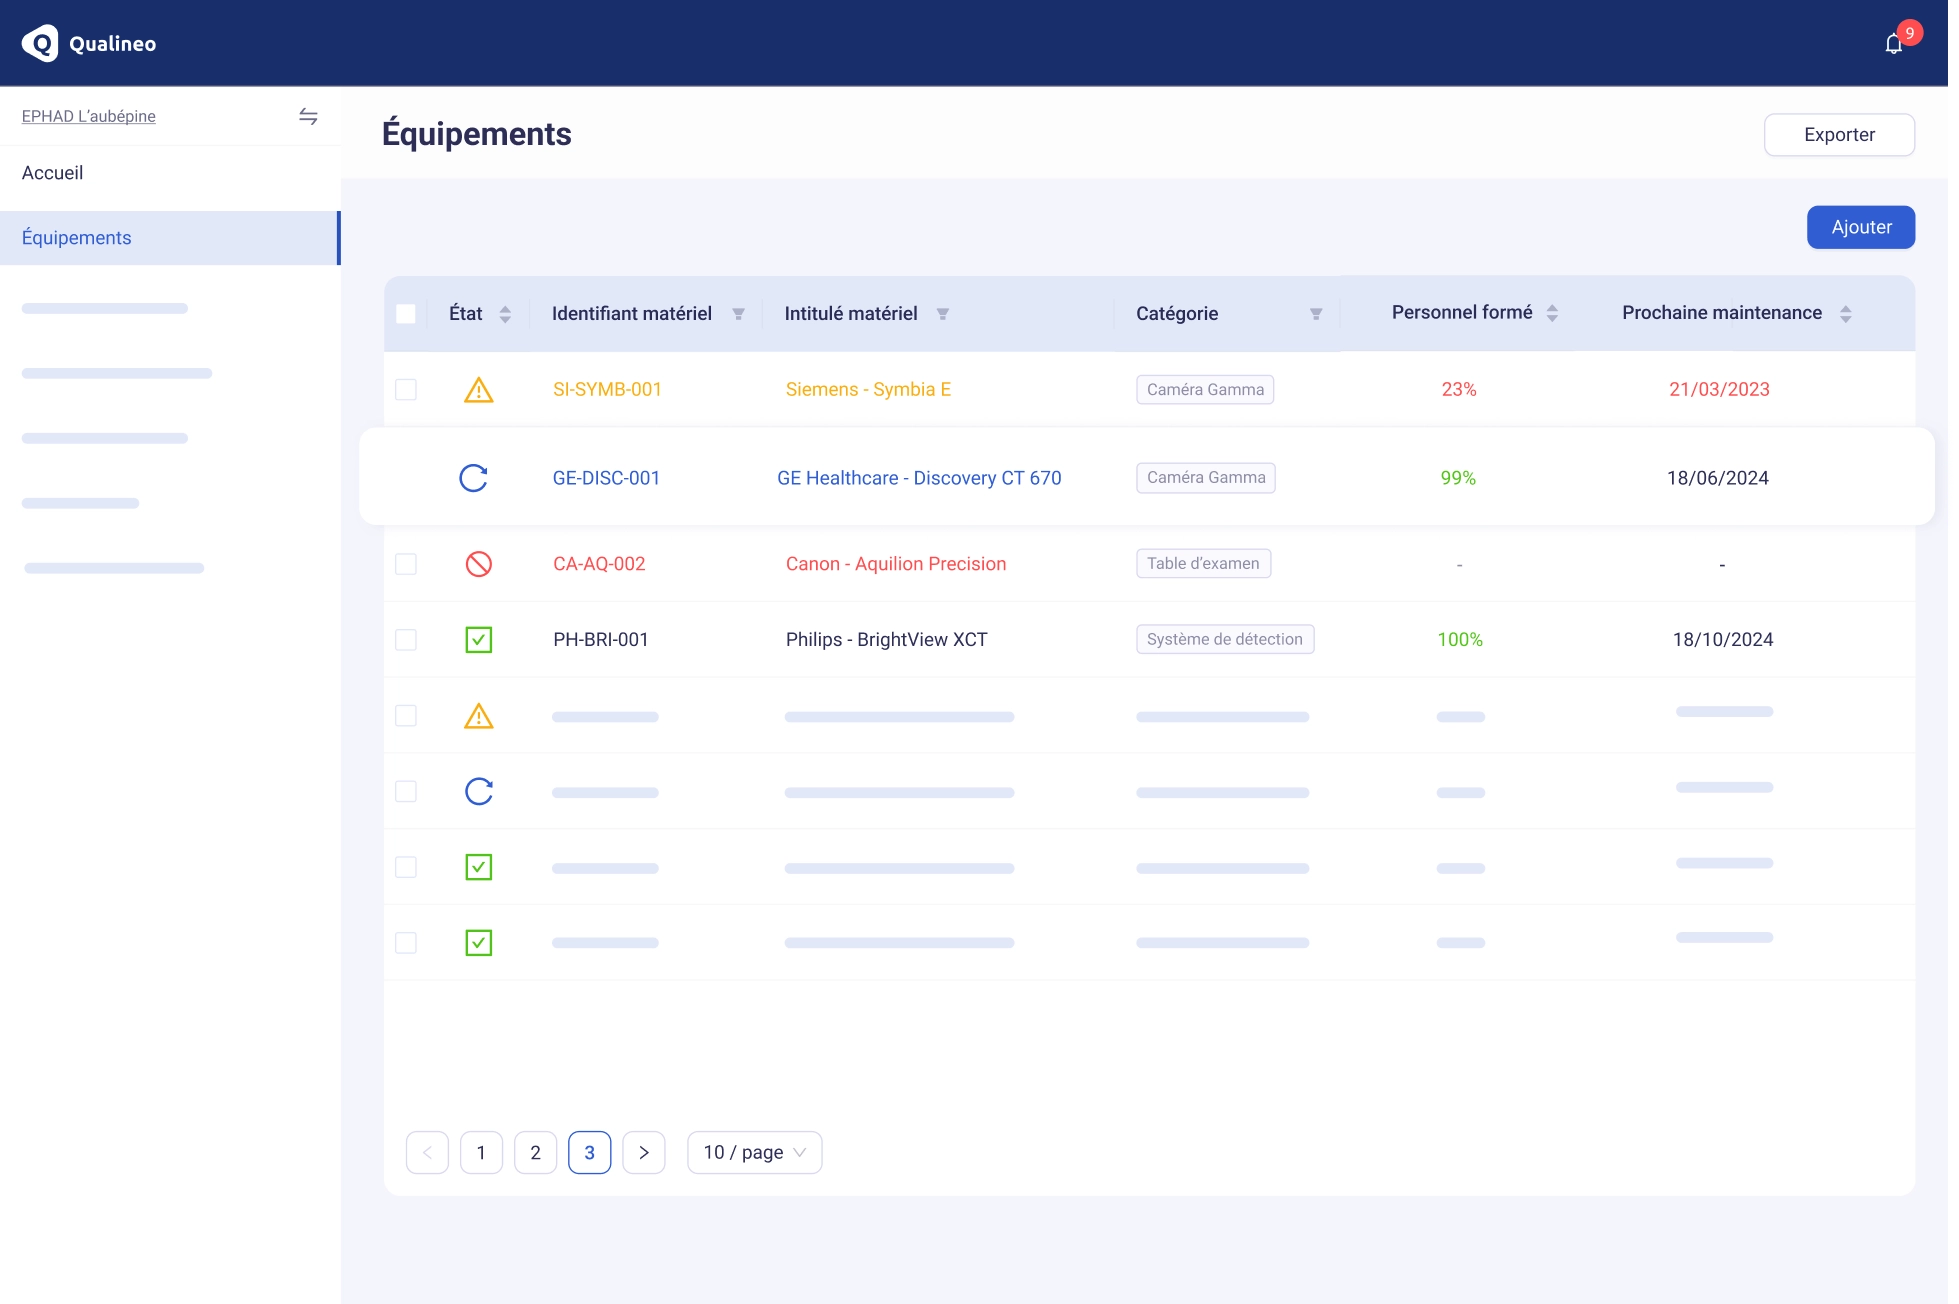This screenshot has width=1959, height=1304.
Task: Go to page 2 of the equipment list
Action: tap(536, 1152)
